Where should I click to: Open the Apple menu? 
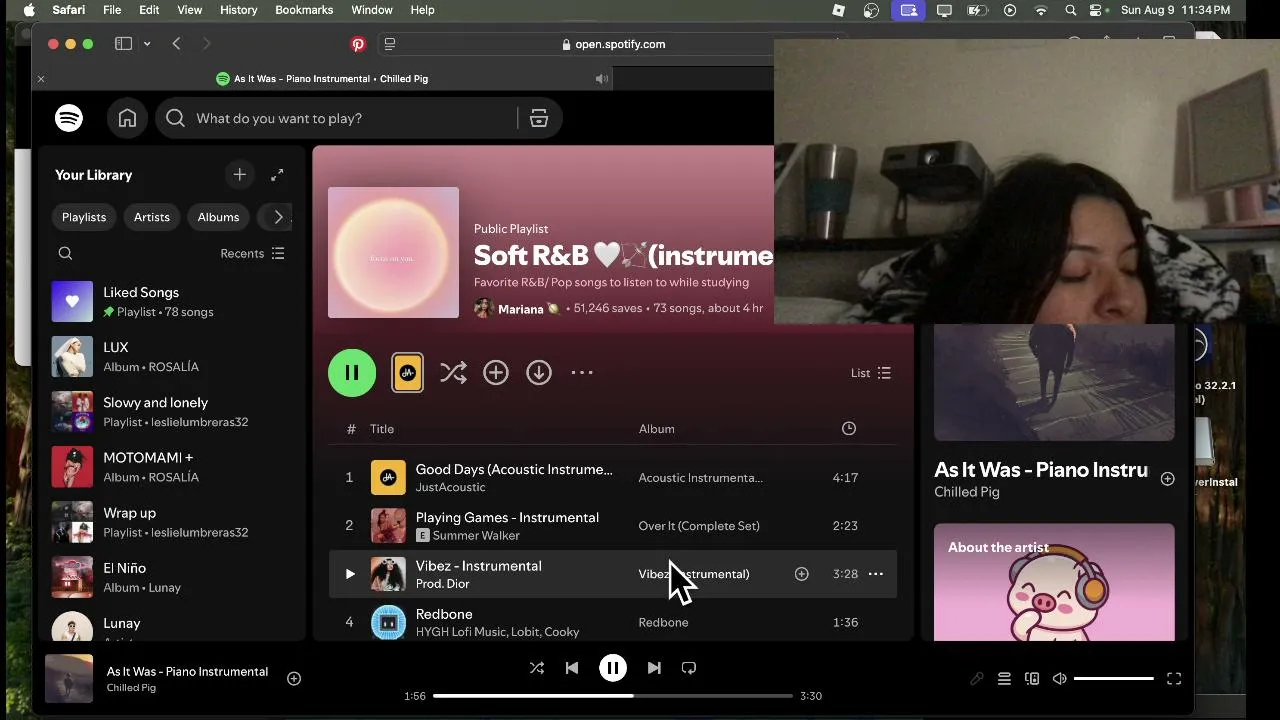(29, 10)
